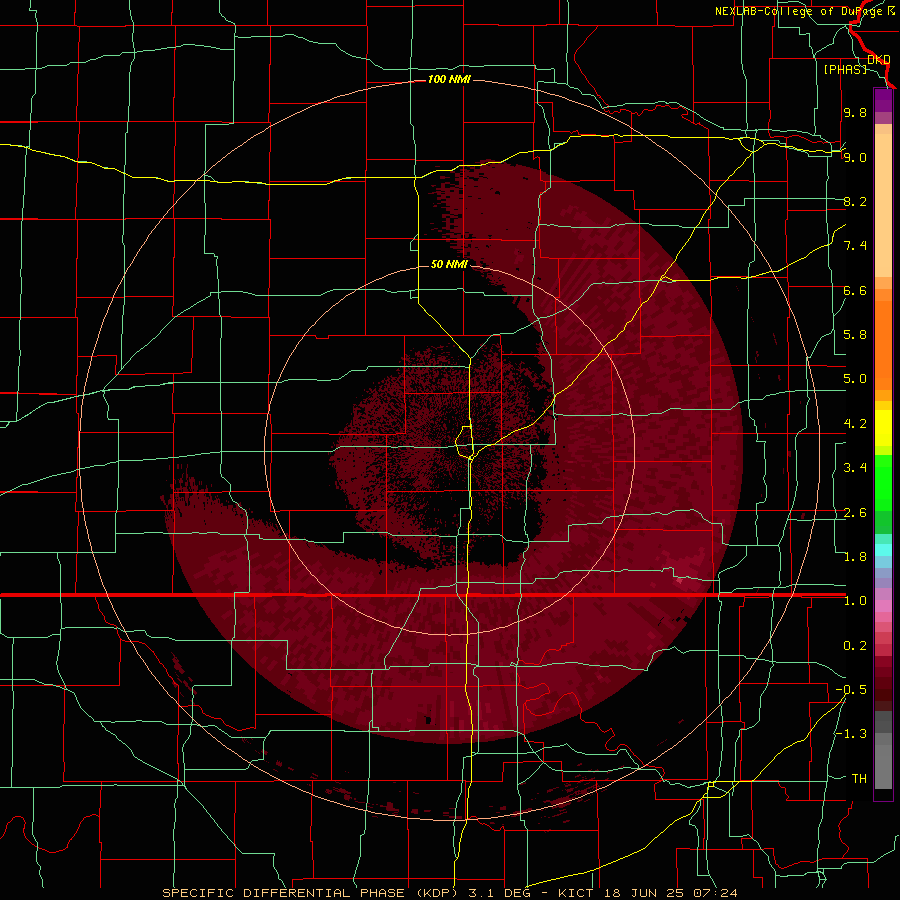This screenshot has height=900, width=900.
Task: Click the 9.0 value on the color scale
Action: [855, 157]
